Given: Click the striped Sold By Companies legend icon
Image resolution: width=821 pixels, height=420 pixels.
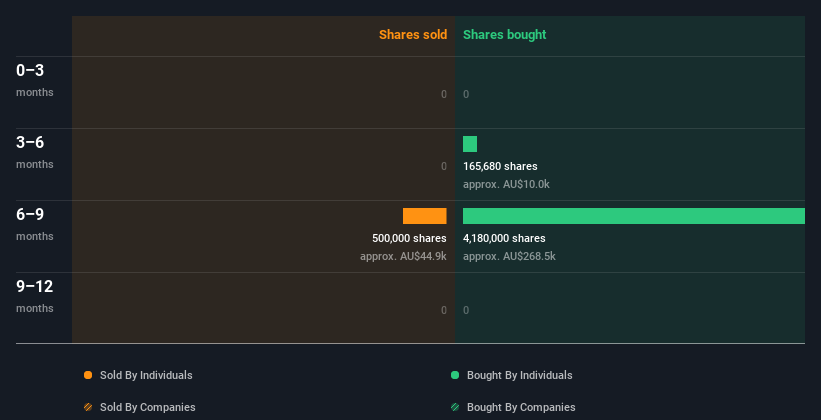Looking at the screenshot, I should (88, 407).
